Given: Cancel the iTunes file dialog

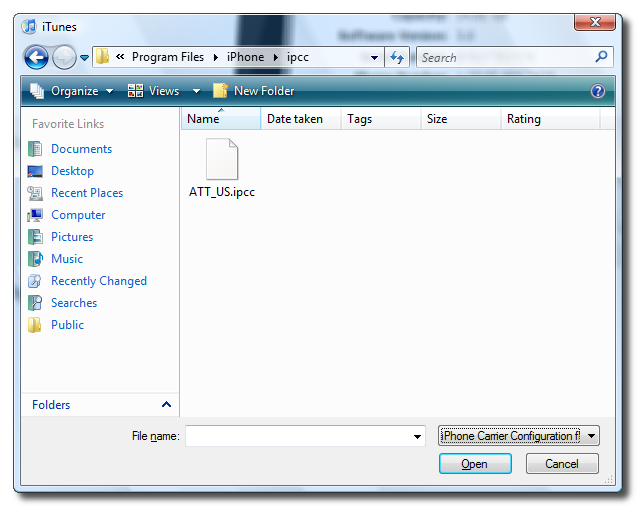Looking at the screenshot, I should 562,464.
